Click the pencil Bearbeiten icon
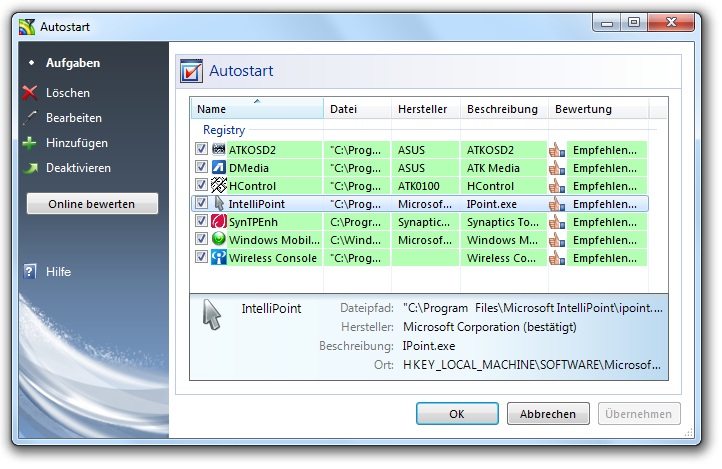 coord(30,118)
